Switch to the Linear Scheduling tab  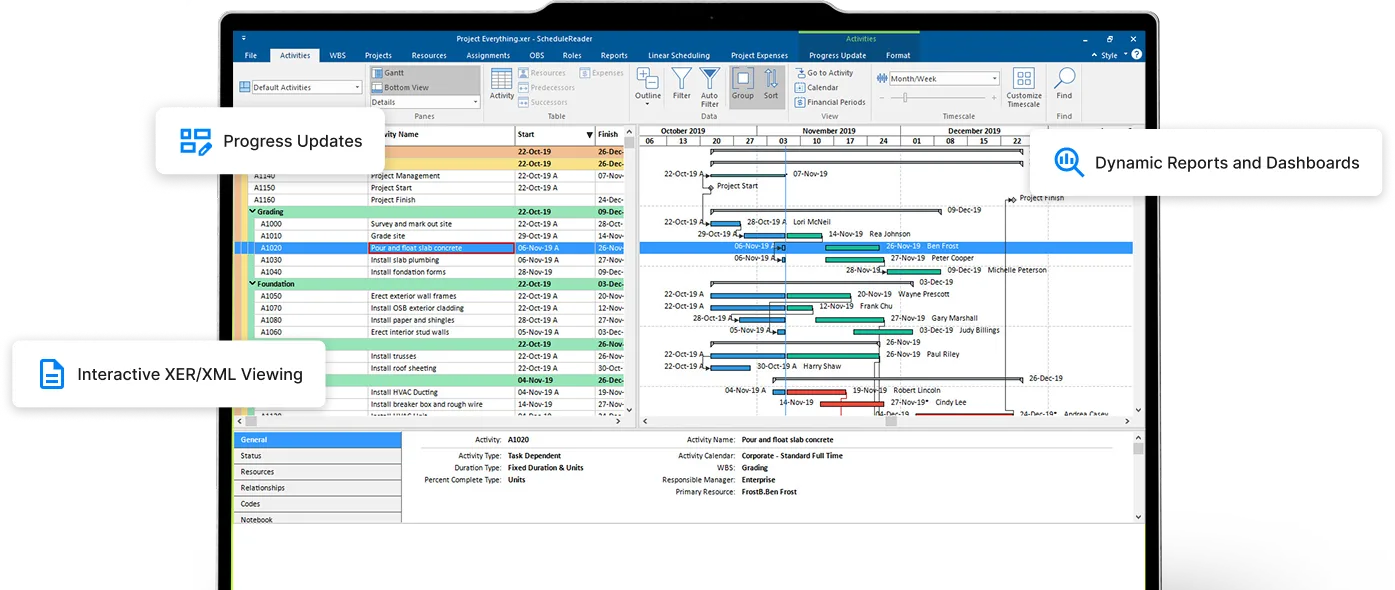679,55
